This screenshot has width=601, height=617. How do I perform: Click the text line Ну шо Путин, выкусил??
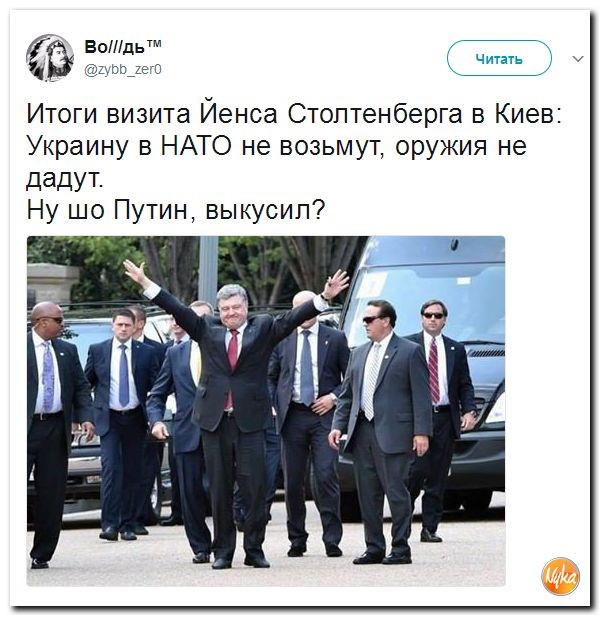(x=176, y=210)
